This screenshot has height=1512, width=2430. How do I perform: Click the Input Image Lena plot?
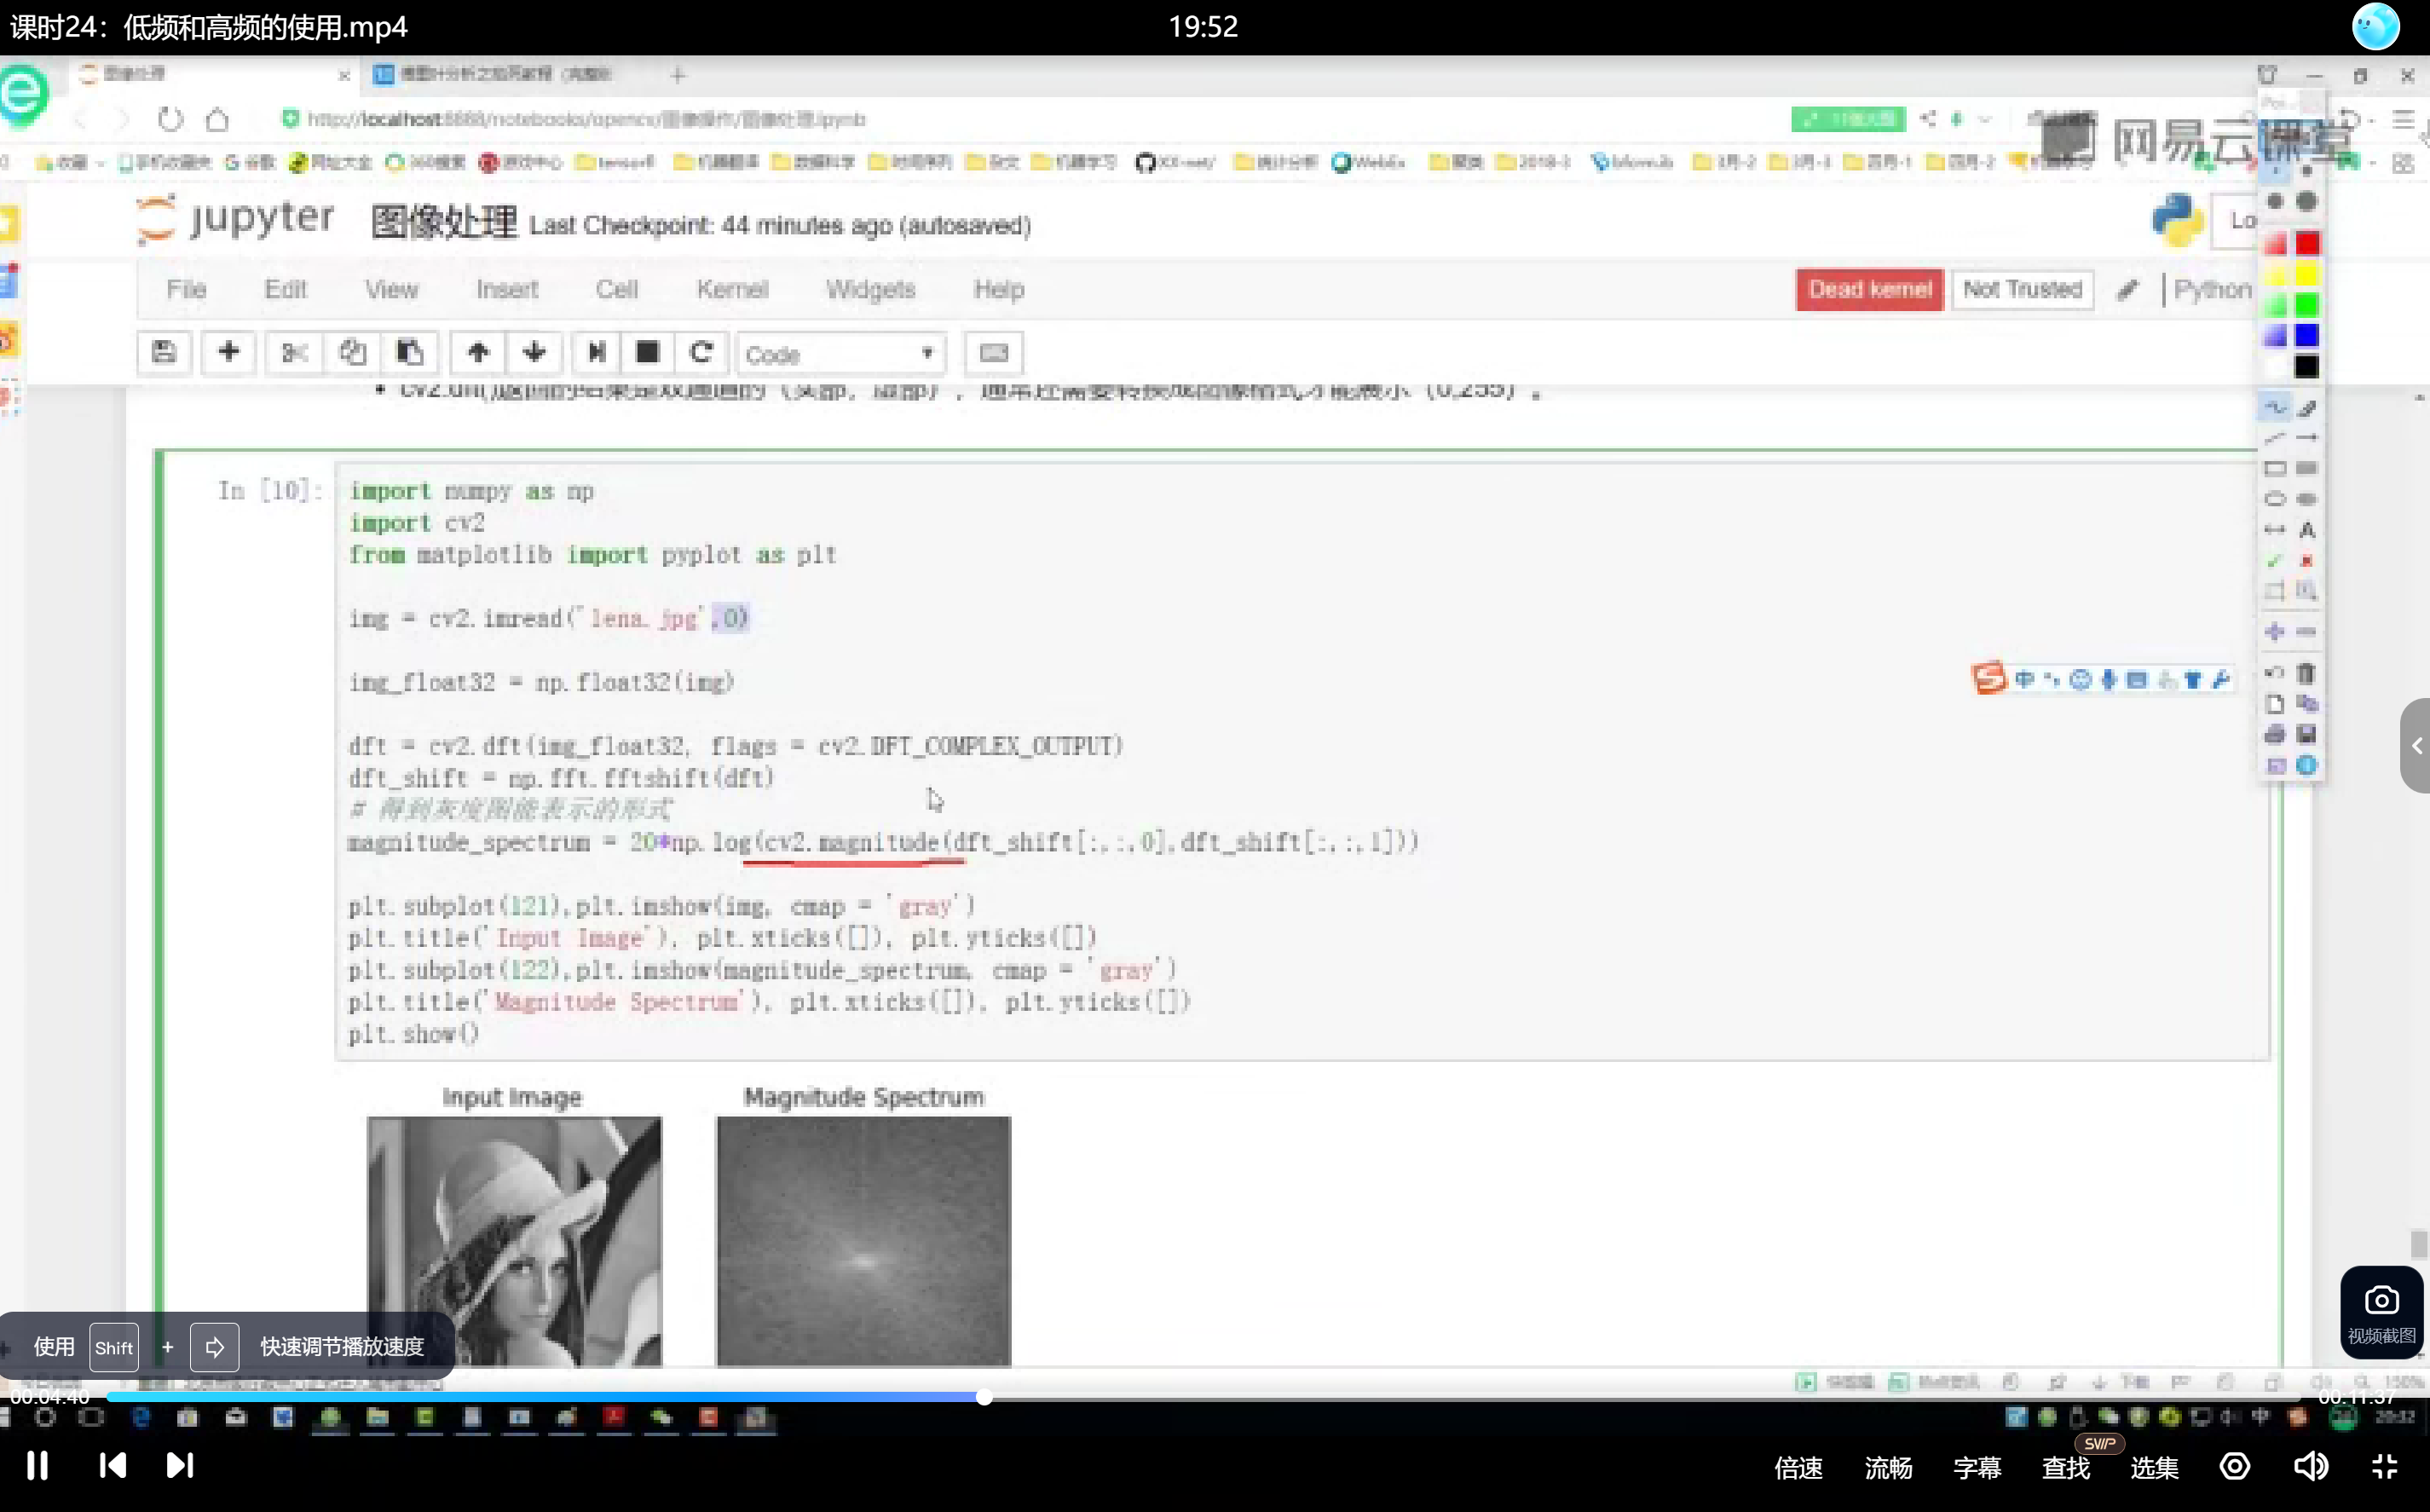[x=514, y=1240]
